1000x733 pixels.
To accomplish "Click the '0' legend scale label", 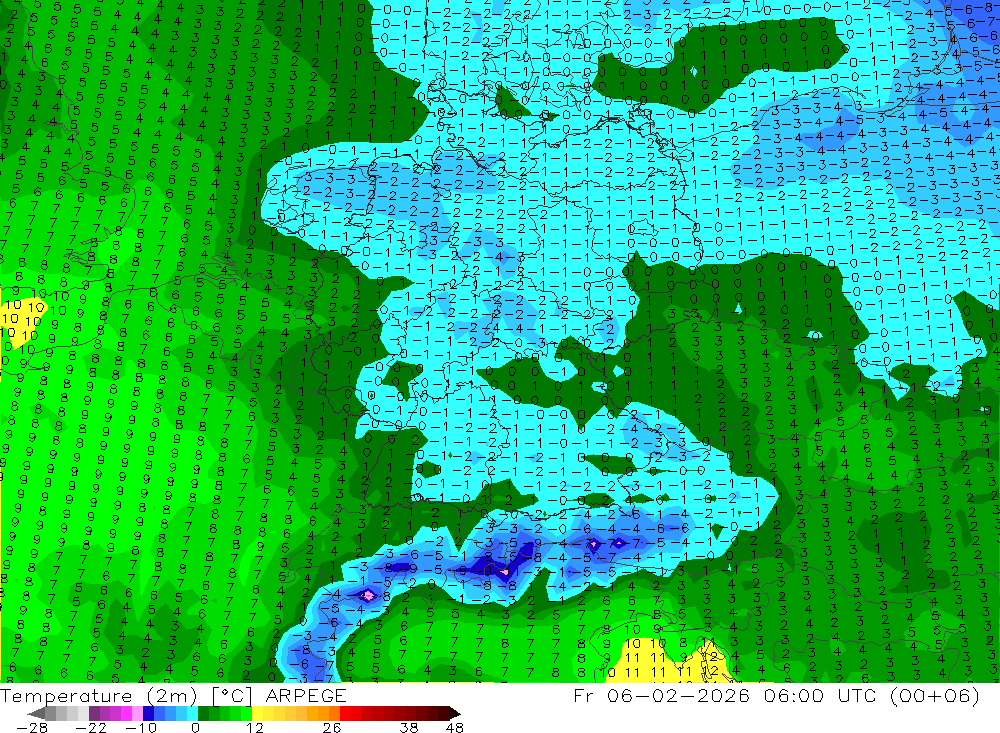I will point(195,727).
